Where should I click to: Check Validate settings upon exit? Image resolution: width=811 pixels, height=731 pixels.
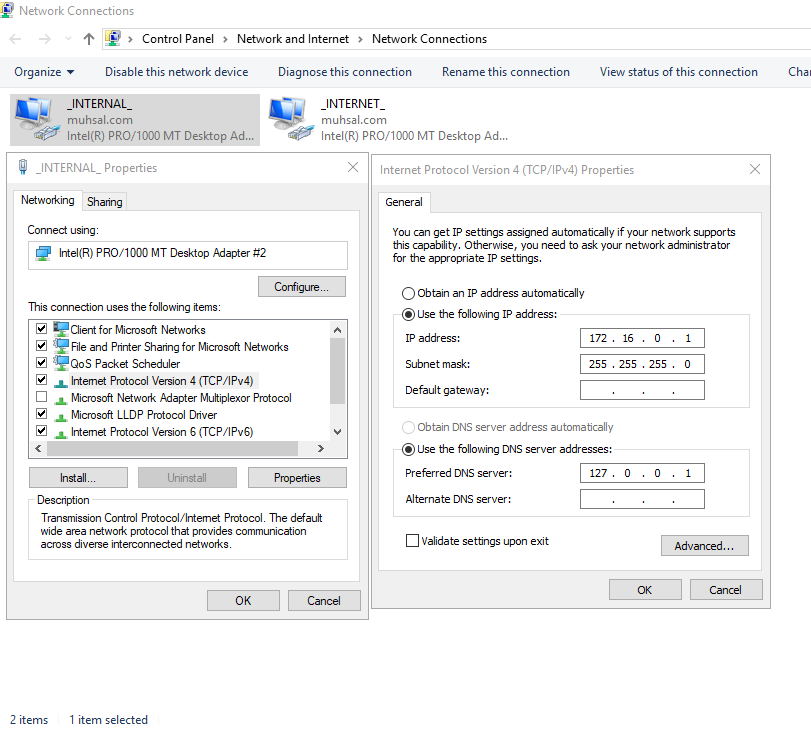pyautogui.click(x=412, y=541)
